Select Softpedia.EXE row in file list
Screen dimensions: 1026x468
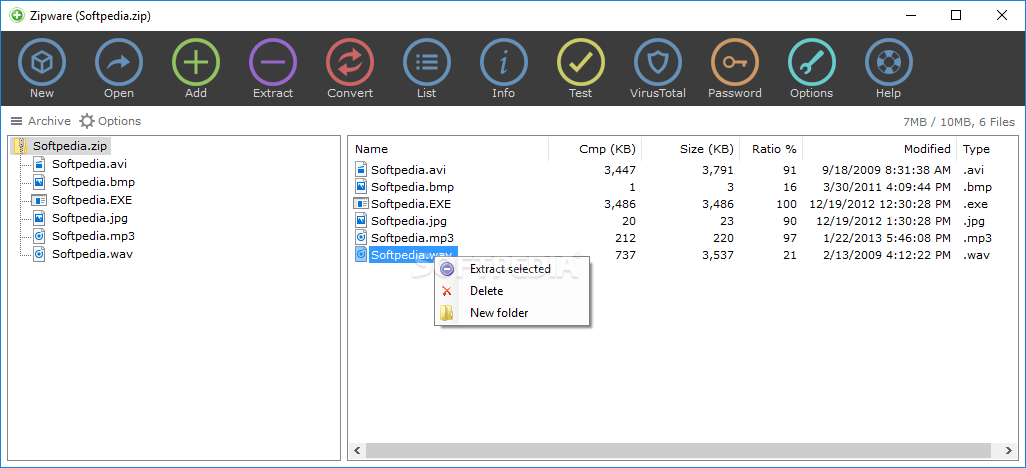coord(684,204)
